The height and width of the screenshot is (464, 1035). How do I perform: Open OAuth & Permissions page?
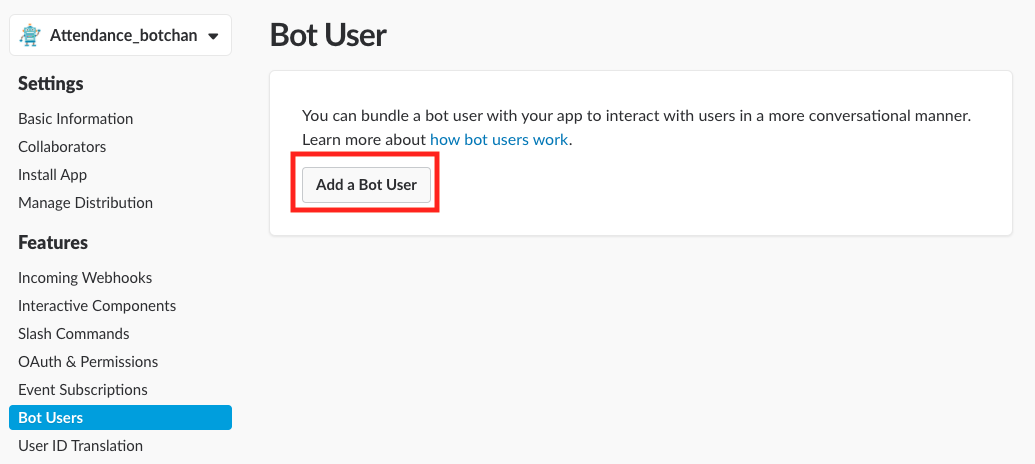[x=88, y=362]
